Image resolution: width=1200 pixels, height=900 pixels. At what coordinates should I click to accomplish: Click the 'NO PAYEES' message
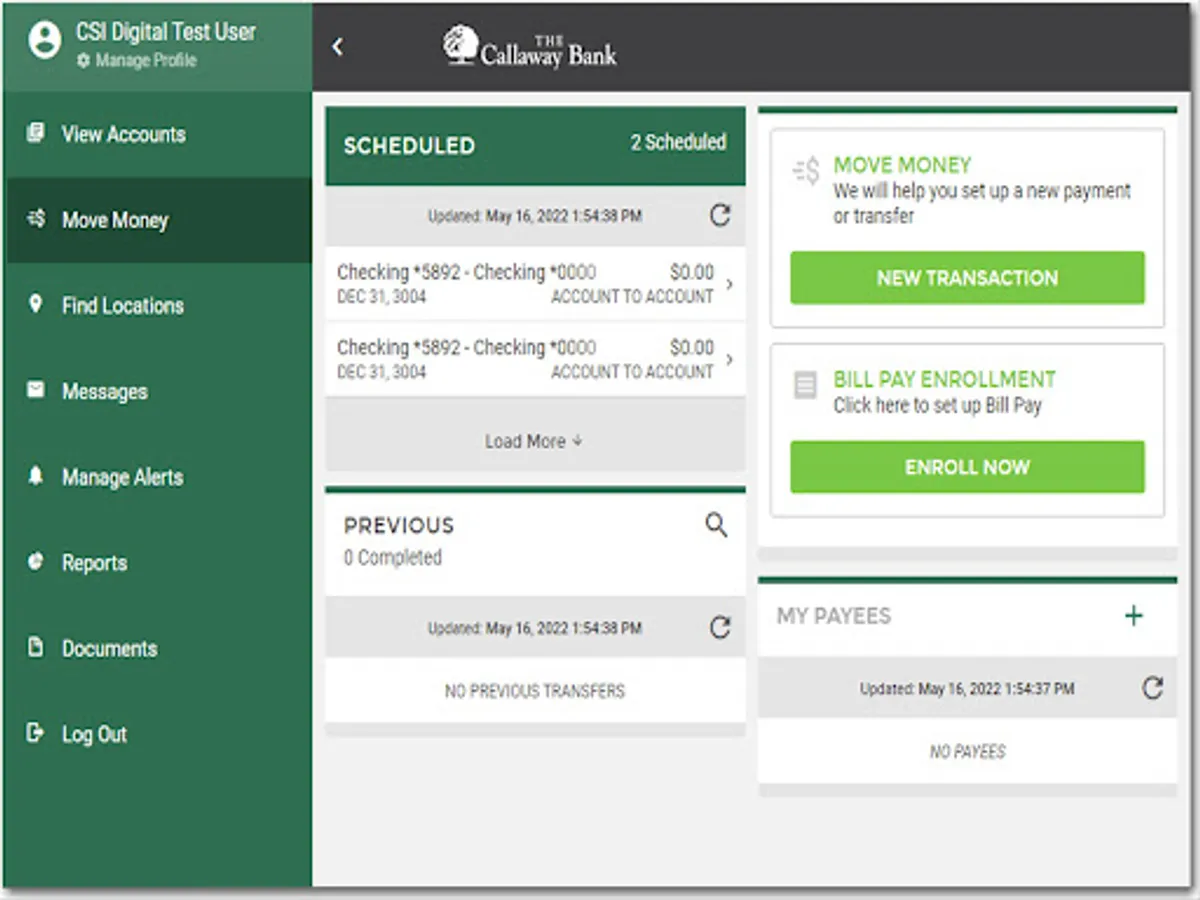tap(967, 752)
